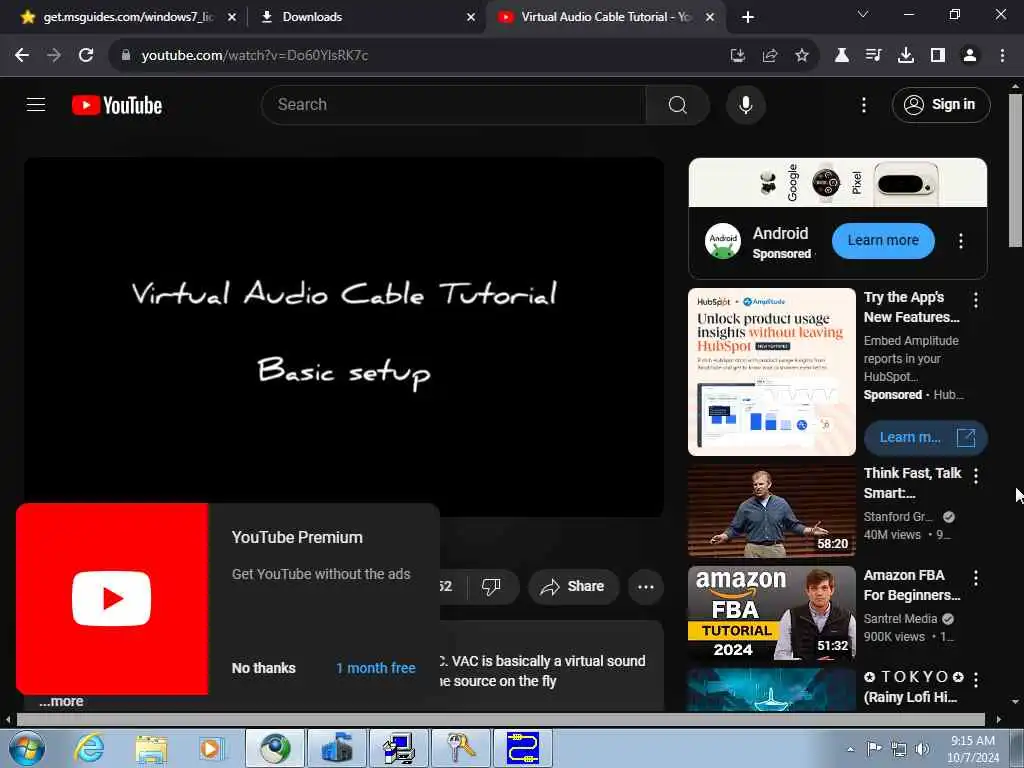Open the HubSpot ad thumbnail

tap(771, 372)
